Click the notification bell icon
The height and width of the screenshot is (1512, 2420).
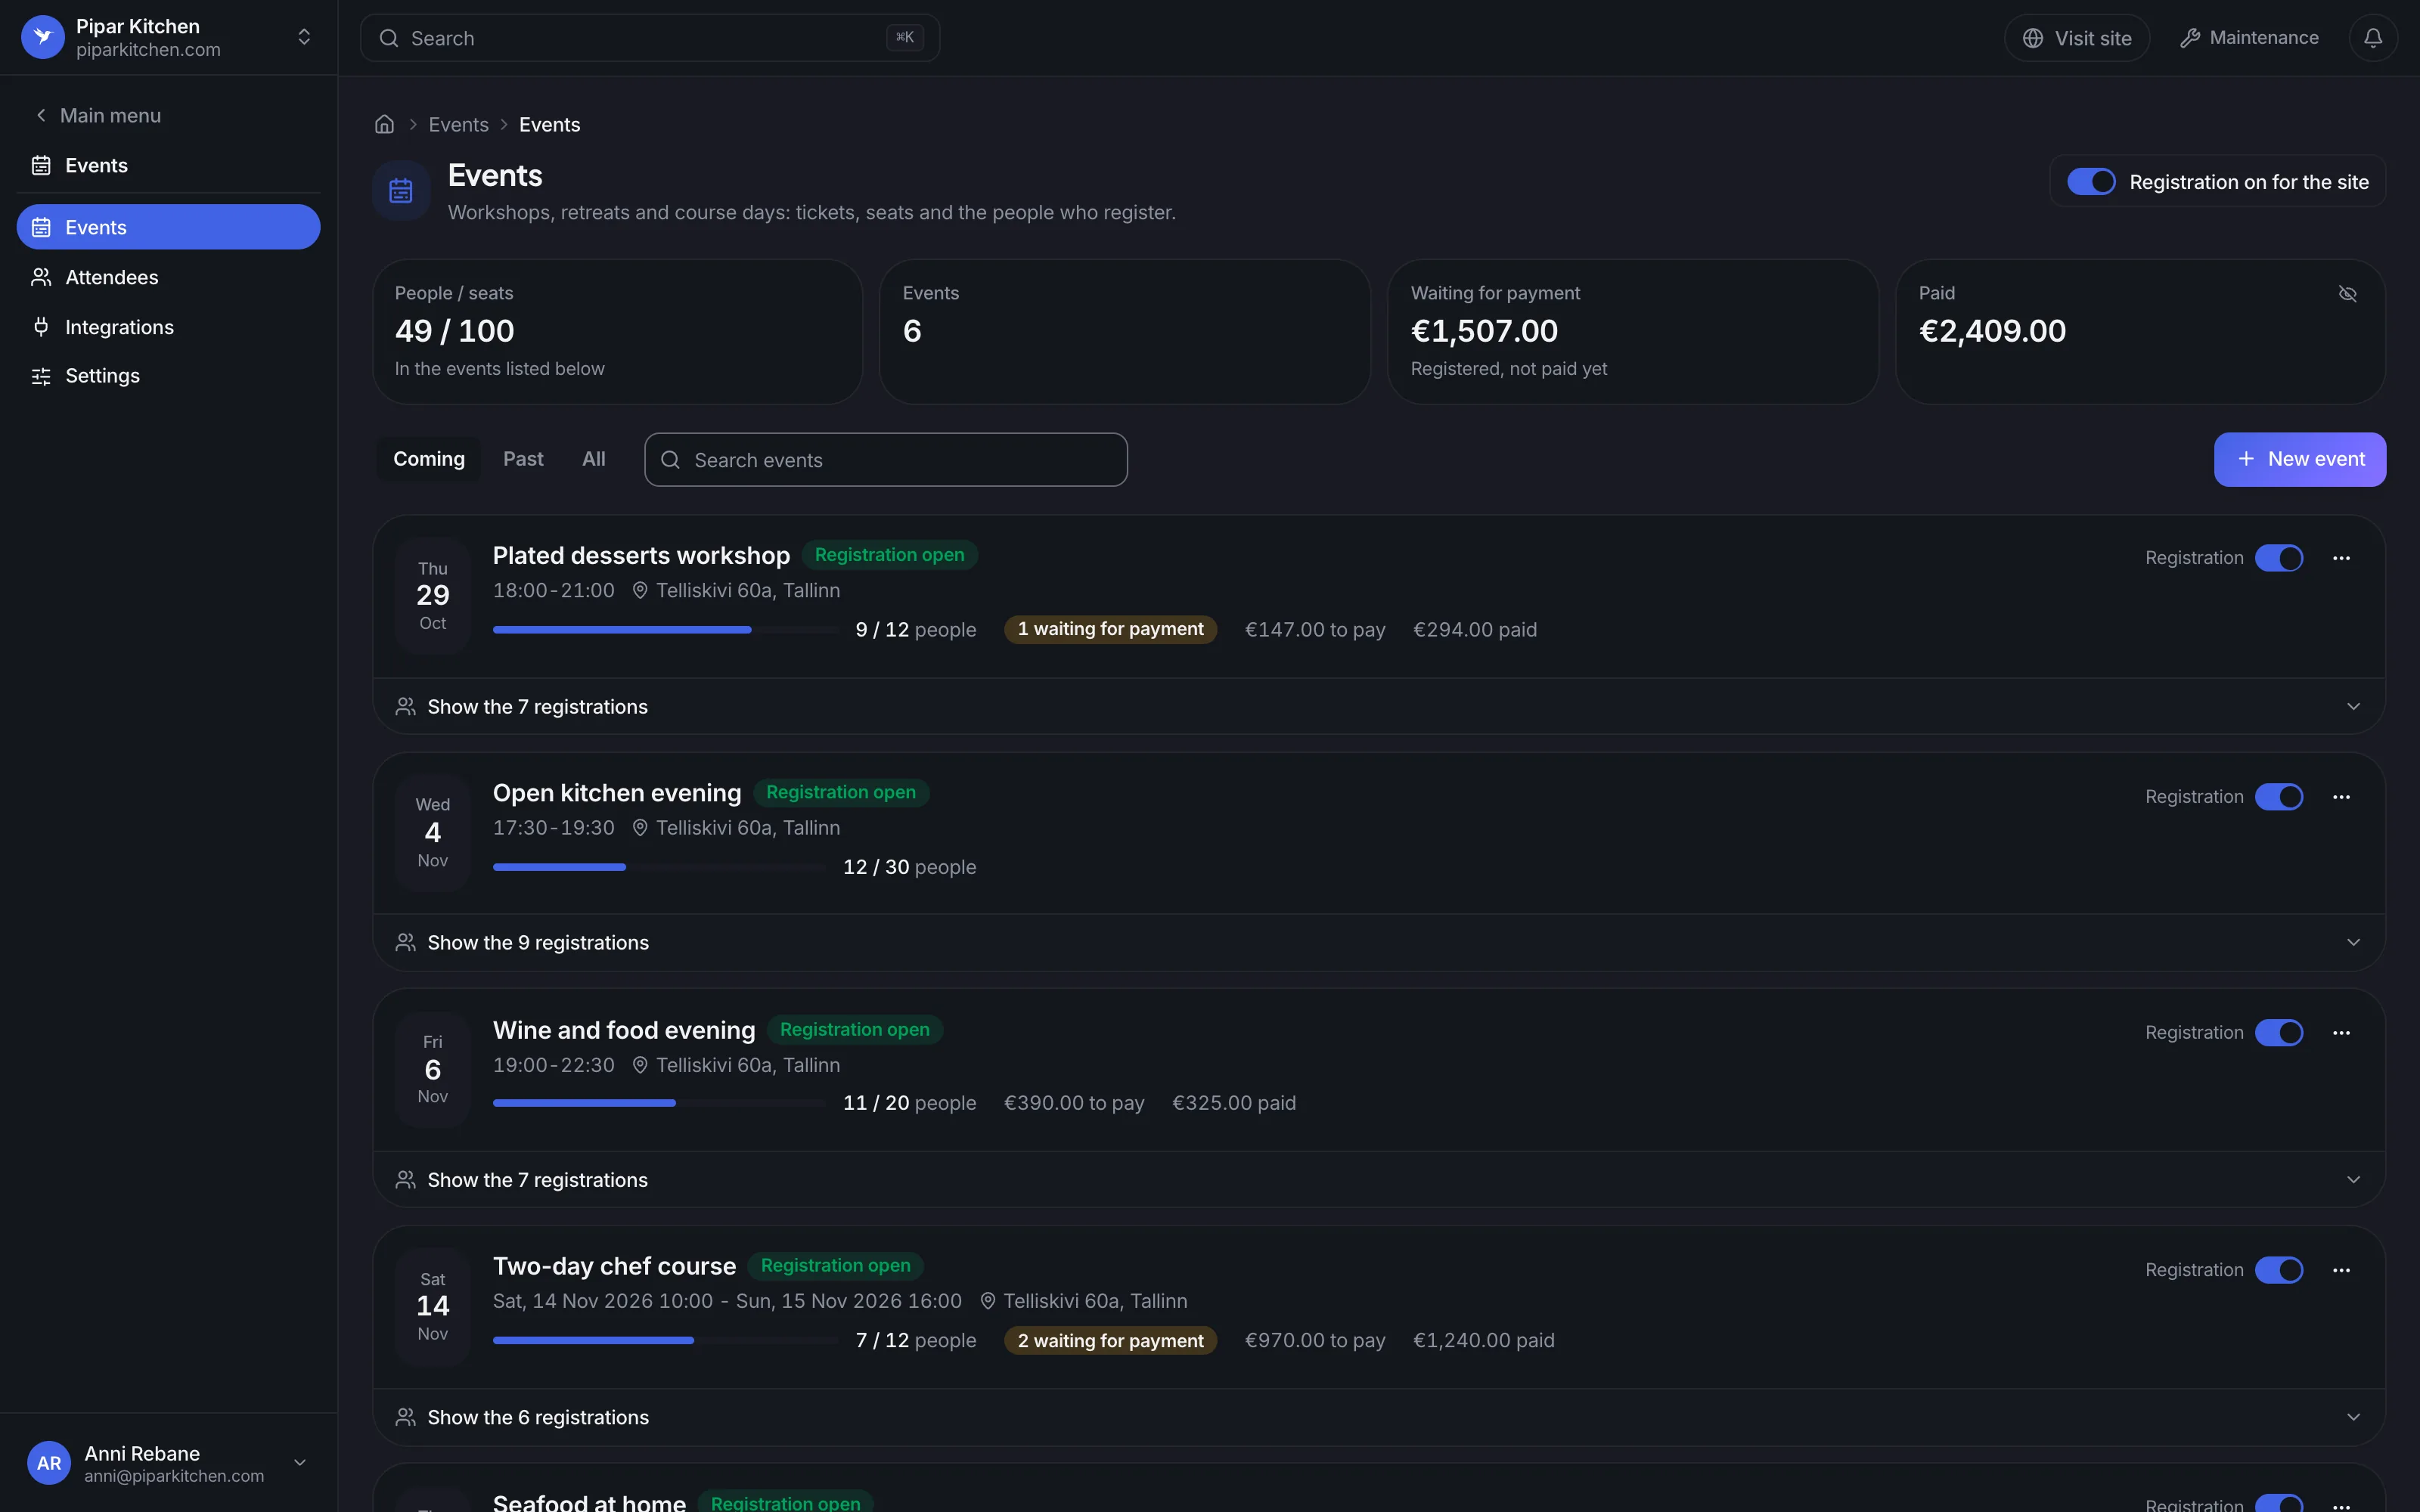2372,38
